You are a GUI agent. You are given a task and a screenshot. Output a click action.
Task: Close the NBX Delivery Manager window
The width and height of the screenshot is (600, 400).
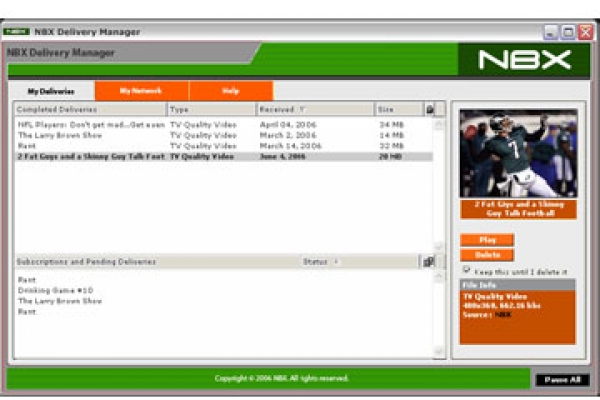tap(585, 32)
